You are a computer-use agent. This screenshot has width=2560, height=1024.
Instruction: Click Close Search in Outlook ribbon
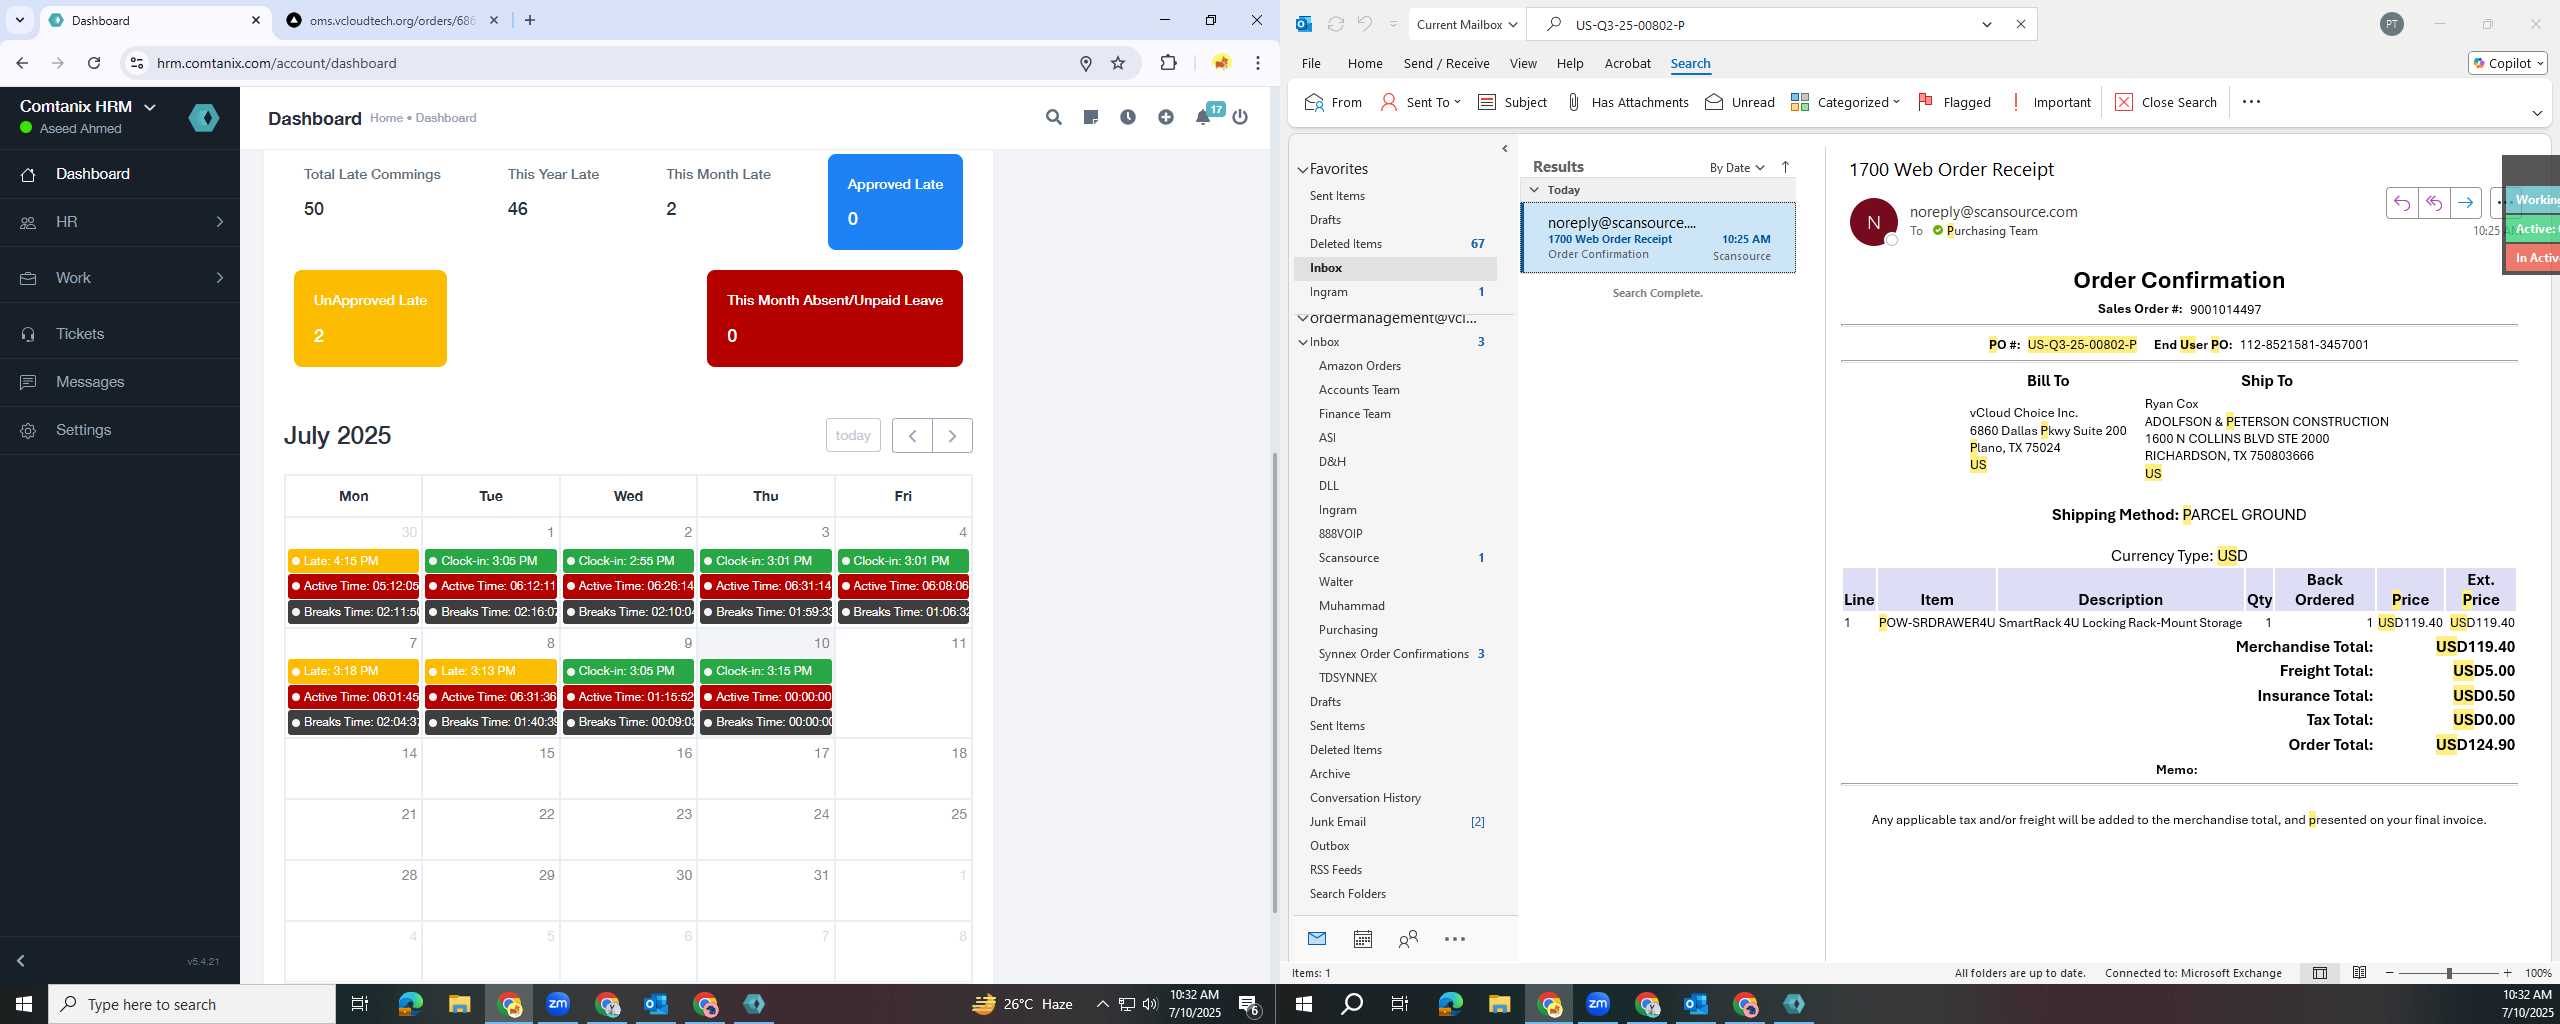(x=2166, y=102)
